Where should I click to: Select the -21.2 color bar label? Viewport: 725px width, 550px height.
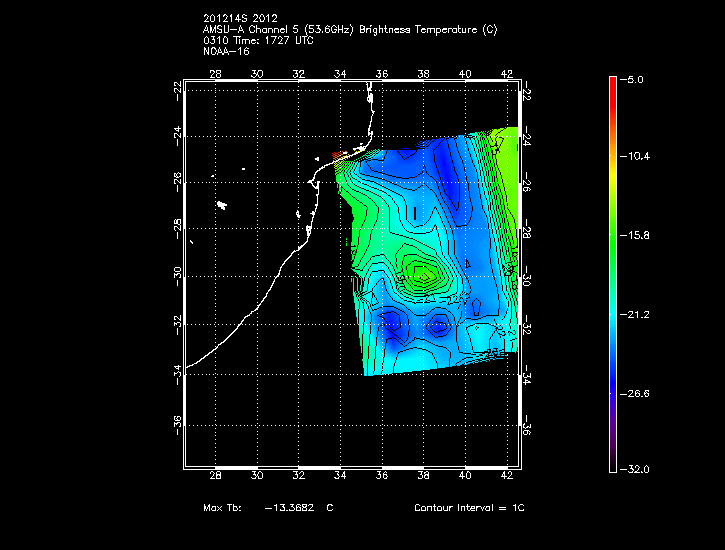click(638, 314)
